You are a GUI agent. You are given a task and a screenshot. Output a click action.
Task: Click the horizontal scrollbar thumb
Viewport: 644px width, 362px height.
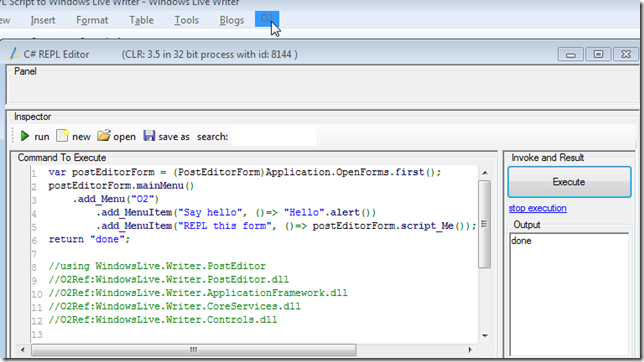pos(194,350)
